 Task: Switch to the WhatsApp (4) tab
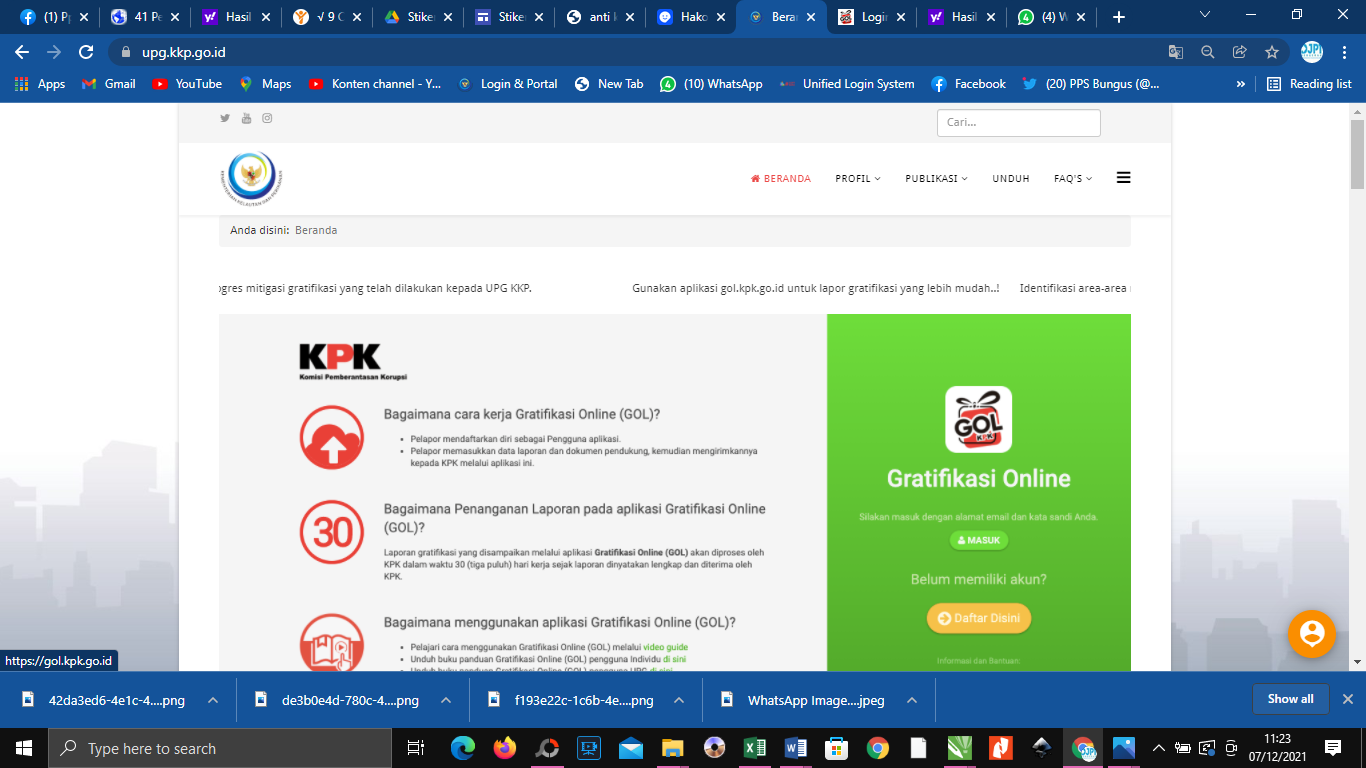tap(1050, 17)
